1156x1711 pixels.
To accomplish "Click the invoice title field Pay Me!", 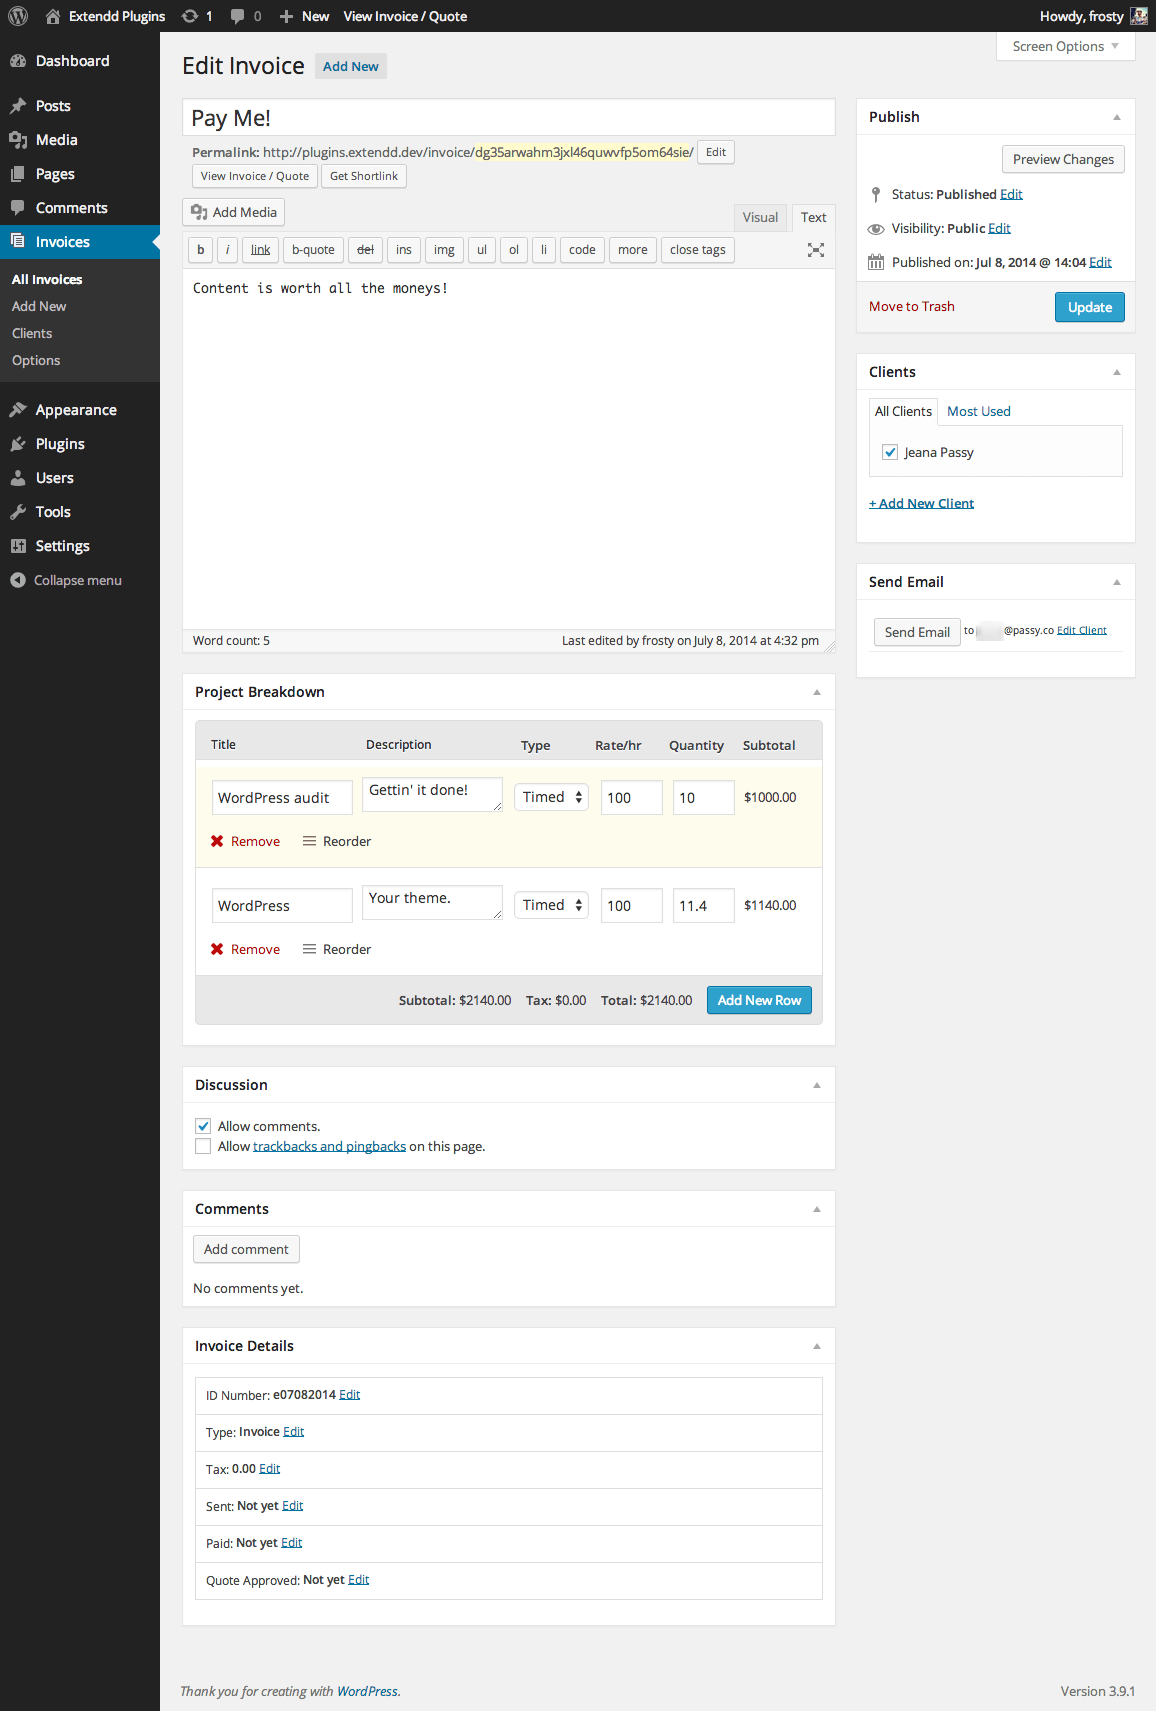I will coord(509,117).
